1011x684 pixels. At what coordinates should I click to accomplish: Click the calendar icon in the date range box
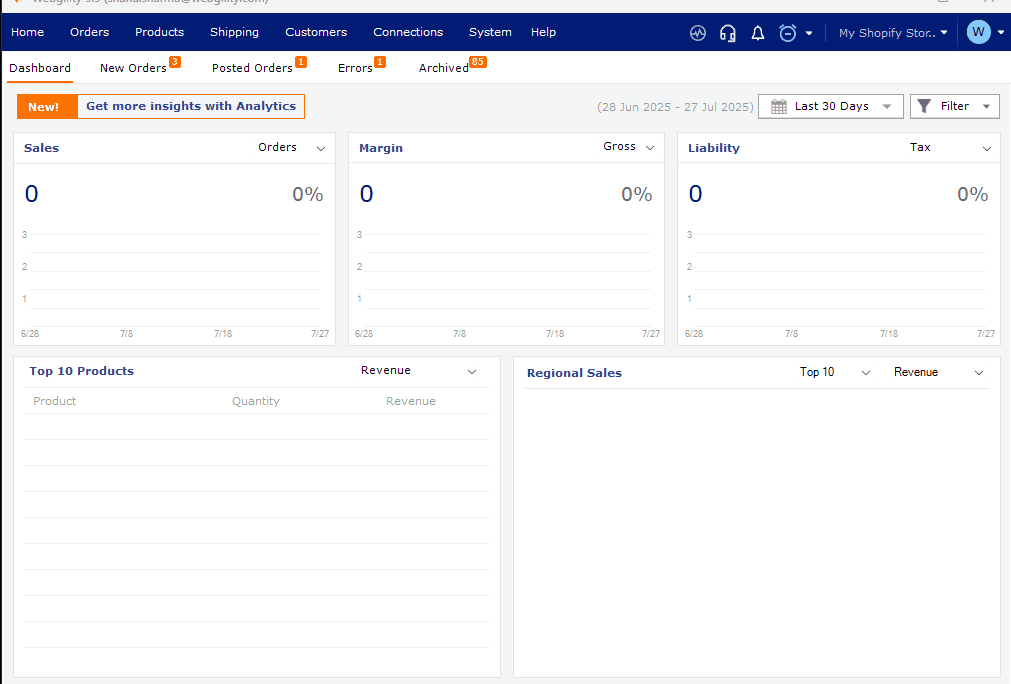tap(779, 107)
